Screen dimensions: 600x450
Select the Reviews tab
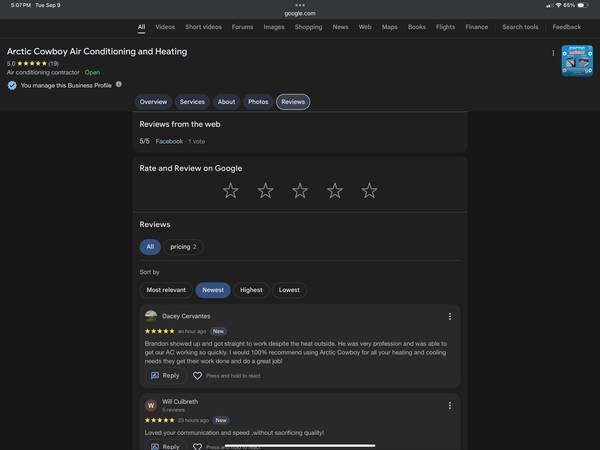pos(293,102)
